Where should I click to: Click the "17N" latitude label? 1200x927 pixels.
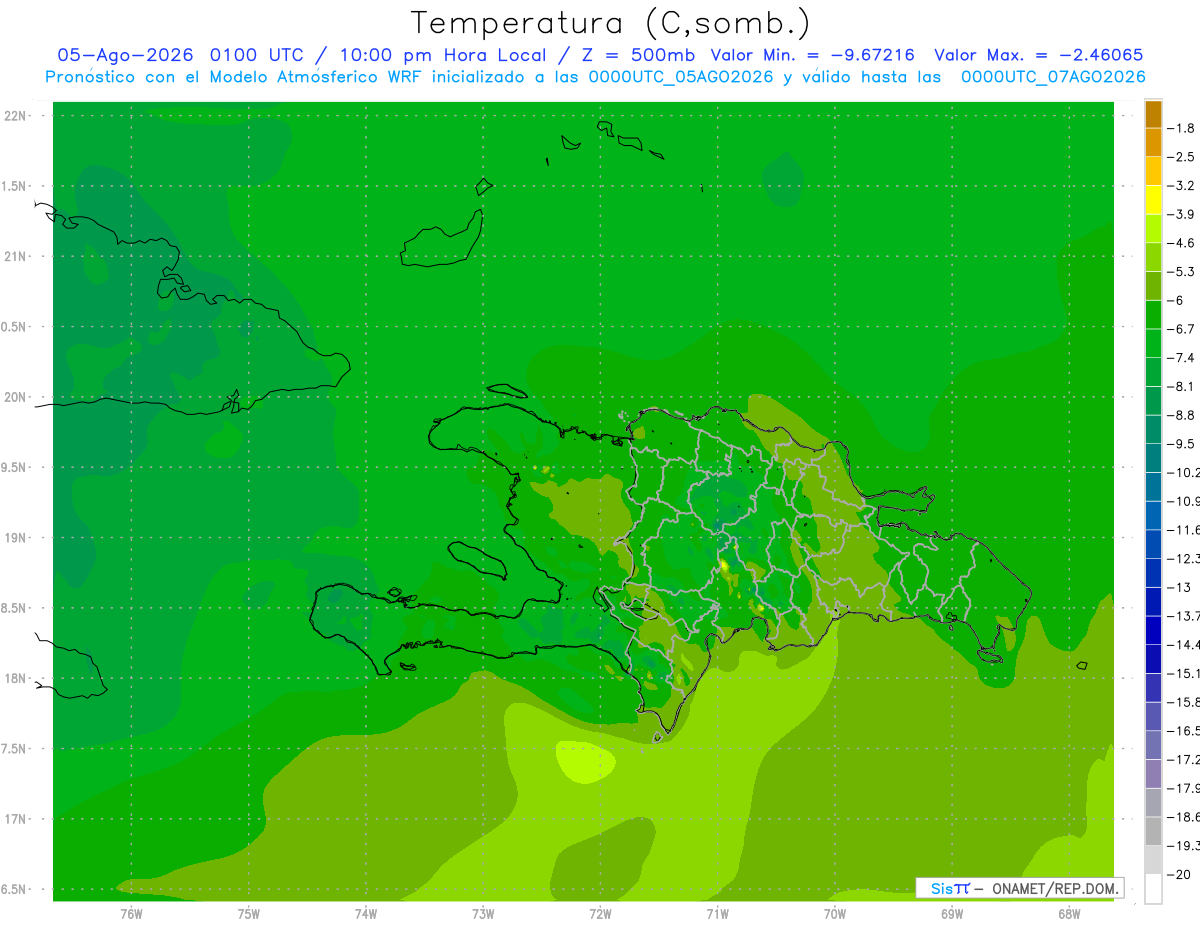tap(15, 820)
